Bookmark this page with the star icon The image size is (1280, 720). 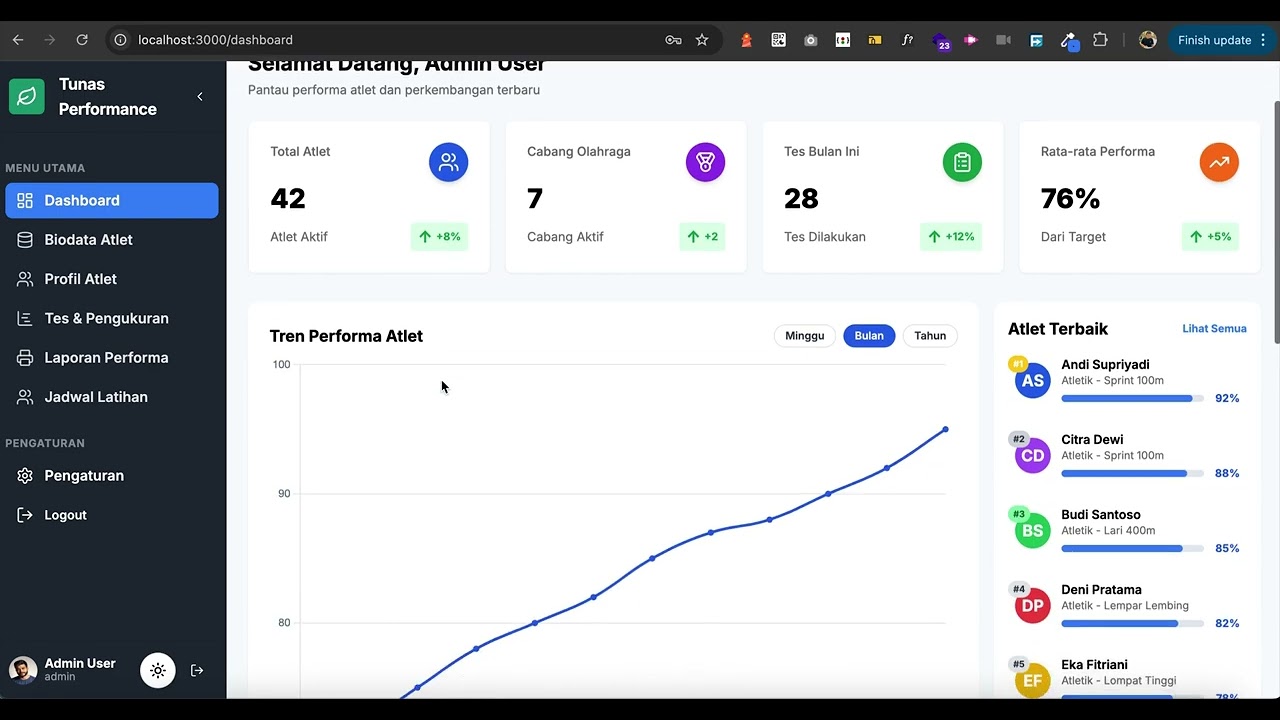702,40
